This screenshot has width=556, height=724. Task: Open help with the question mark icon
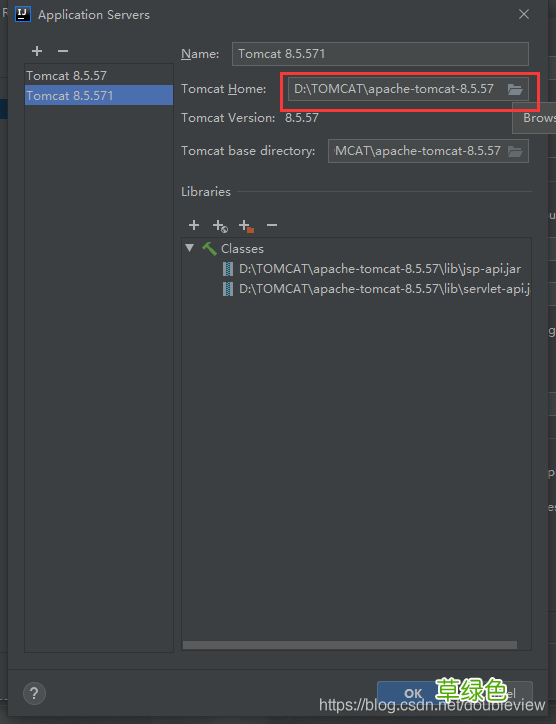34,693
